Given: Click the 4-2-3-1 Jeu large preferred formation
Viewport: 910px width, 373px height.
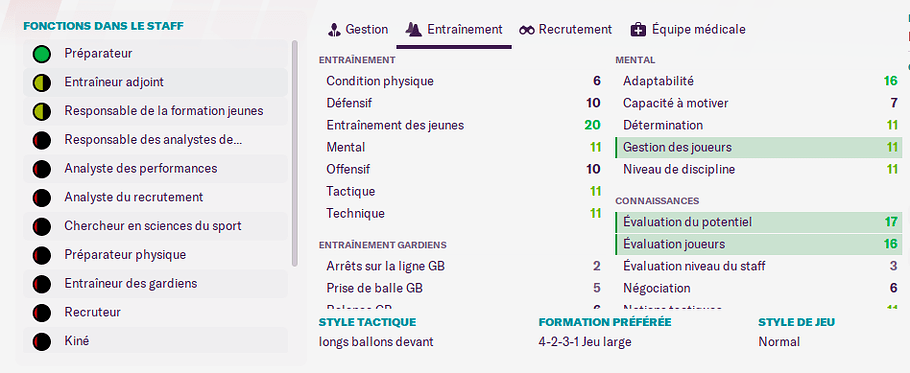Looking at the screenshot, I should (x=584, y=342).
